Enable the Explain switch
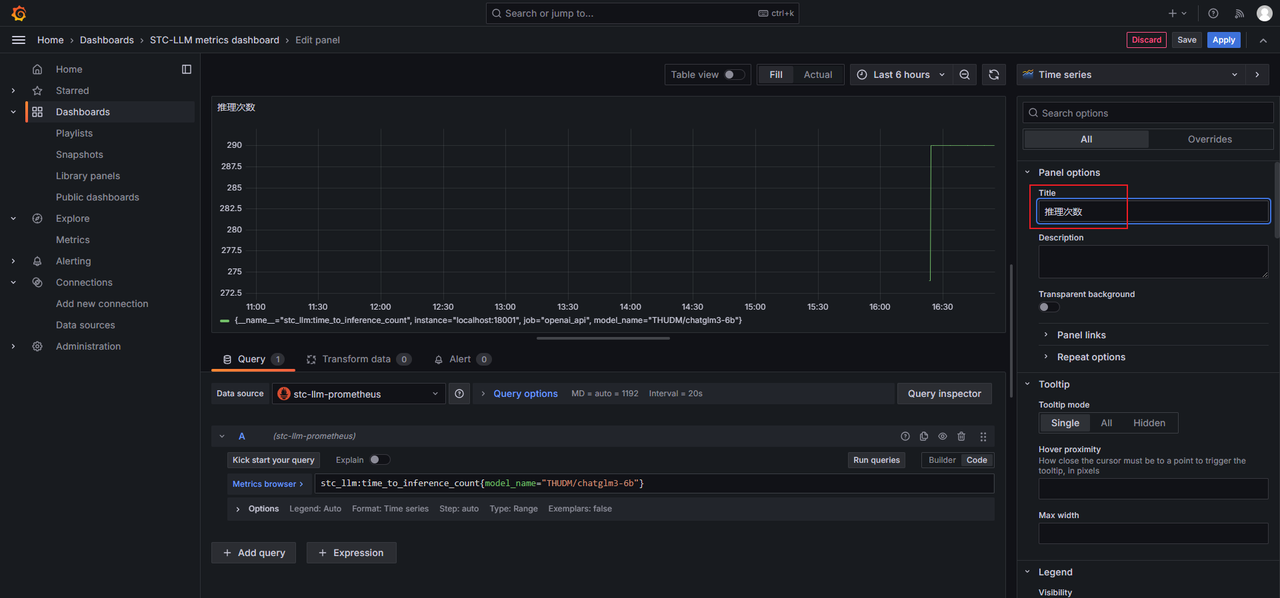 point(379,460)
